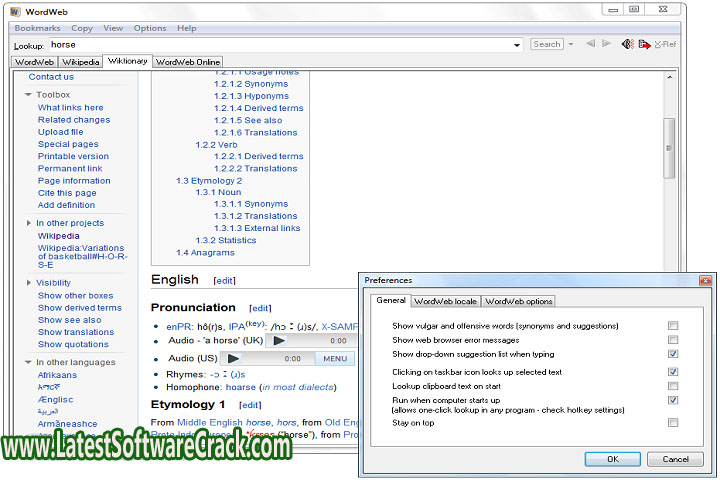Open the Bookmarks menu

point(37,28)
